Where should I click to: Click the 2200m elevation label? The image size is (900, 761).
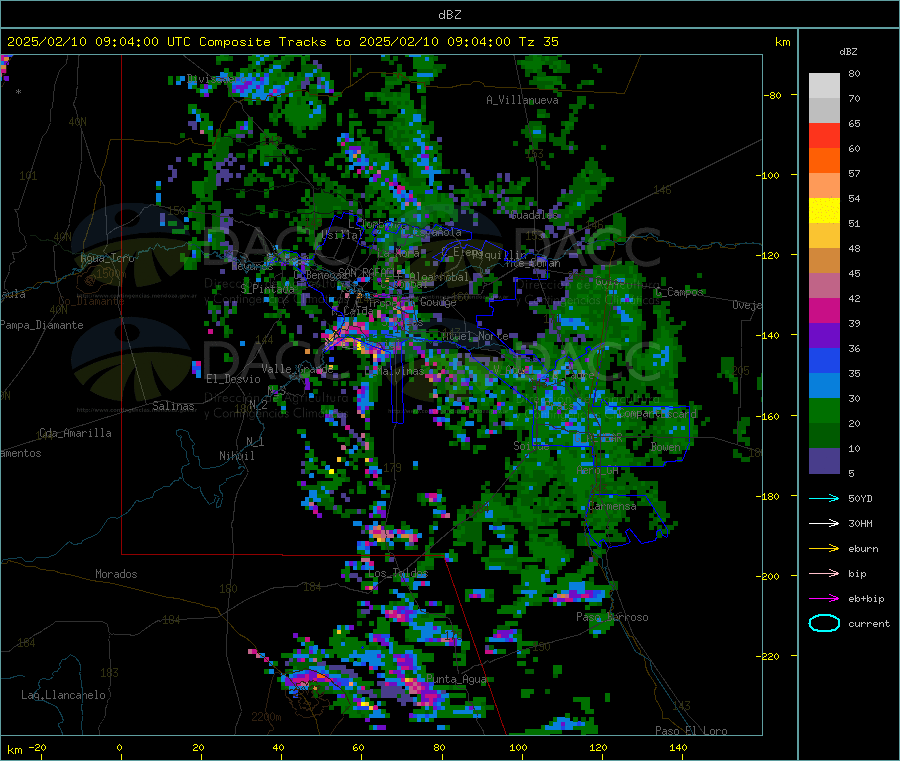[266, 717]
